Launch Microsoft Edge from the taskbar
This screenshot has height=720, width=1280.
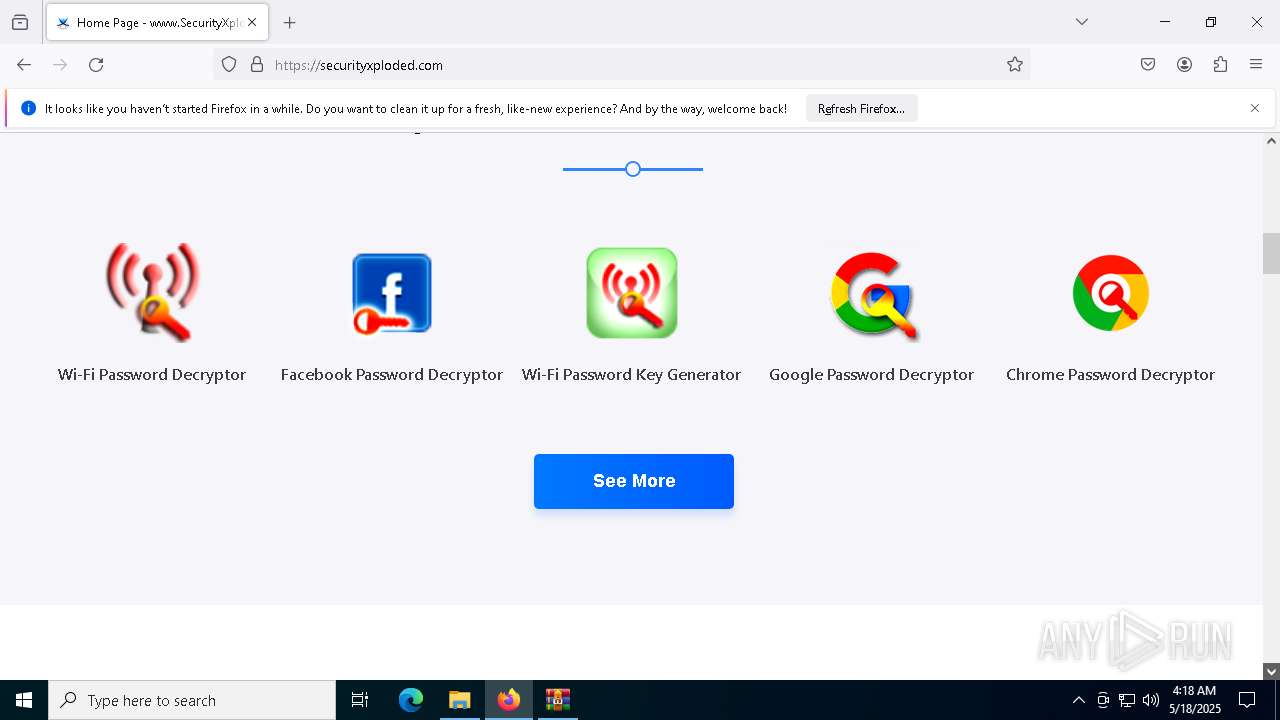click(x=411, y=700)
